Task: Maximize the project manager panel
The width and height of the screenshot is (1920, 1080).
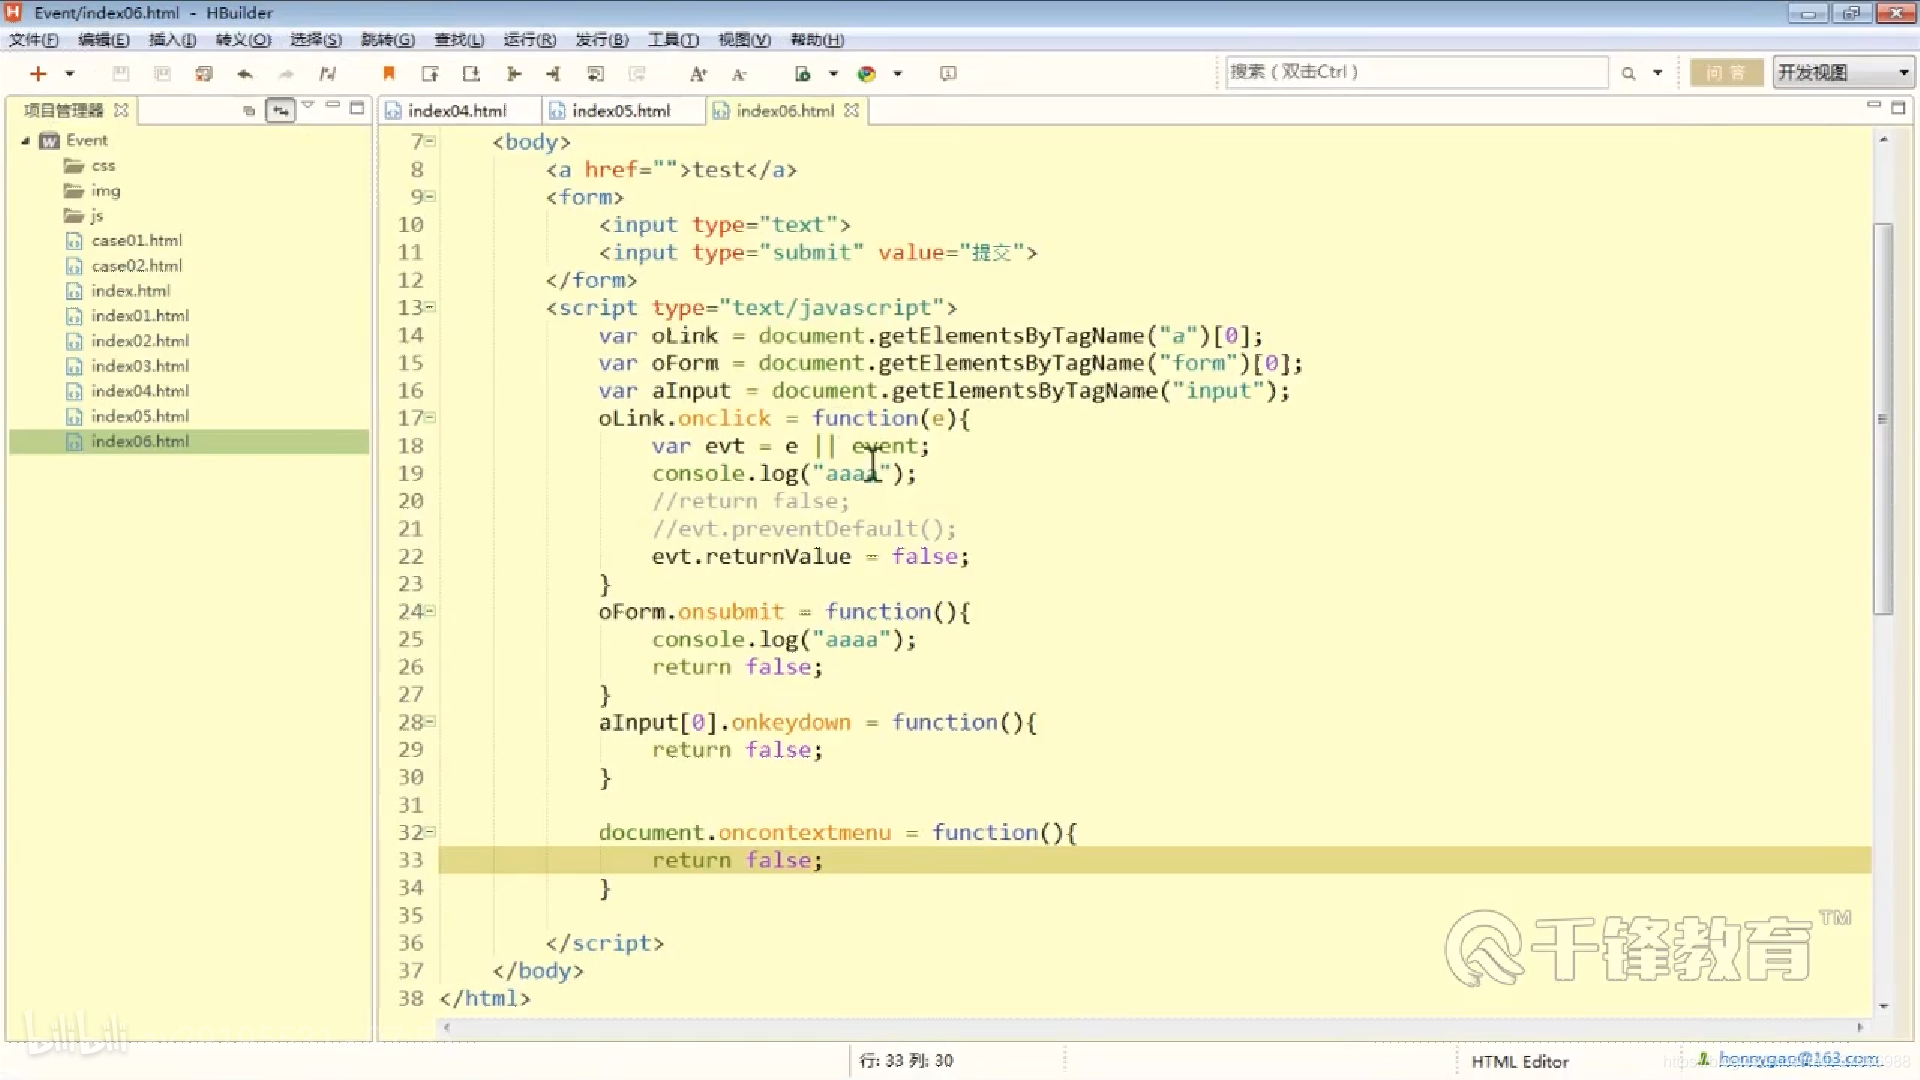Action: click(x=356, y=107)
